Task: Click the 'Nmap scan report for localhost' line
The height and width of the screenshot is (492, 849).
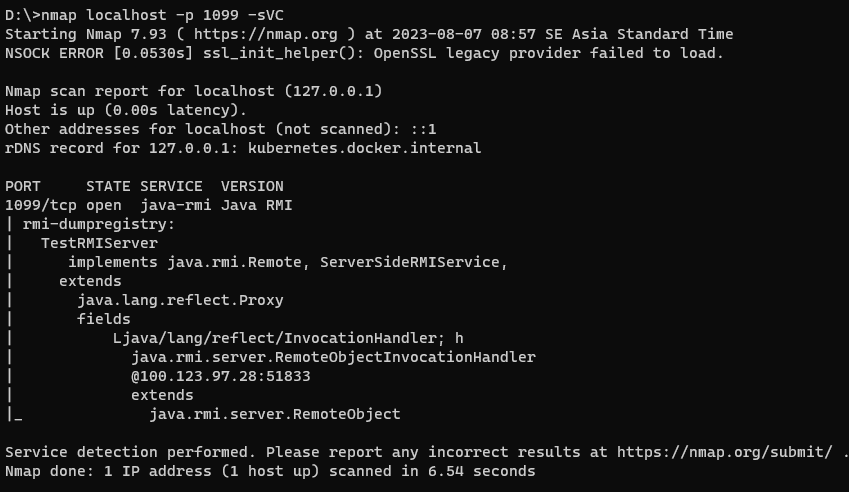Action: [194, 91]
